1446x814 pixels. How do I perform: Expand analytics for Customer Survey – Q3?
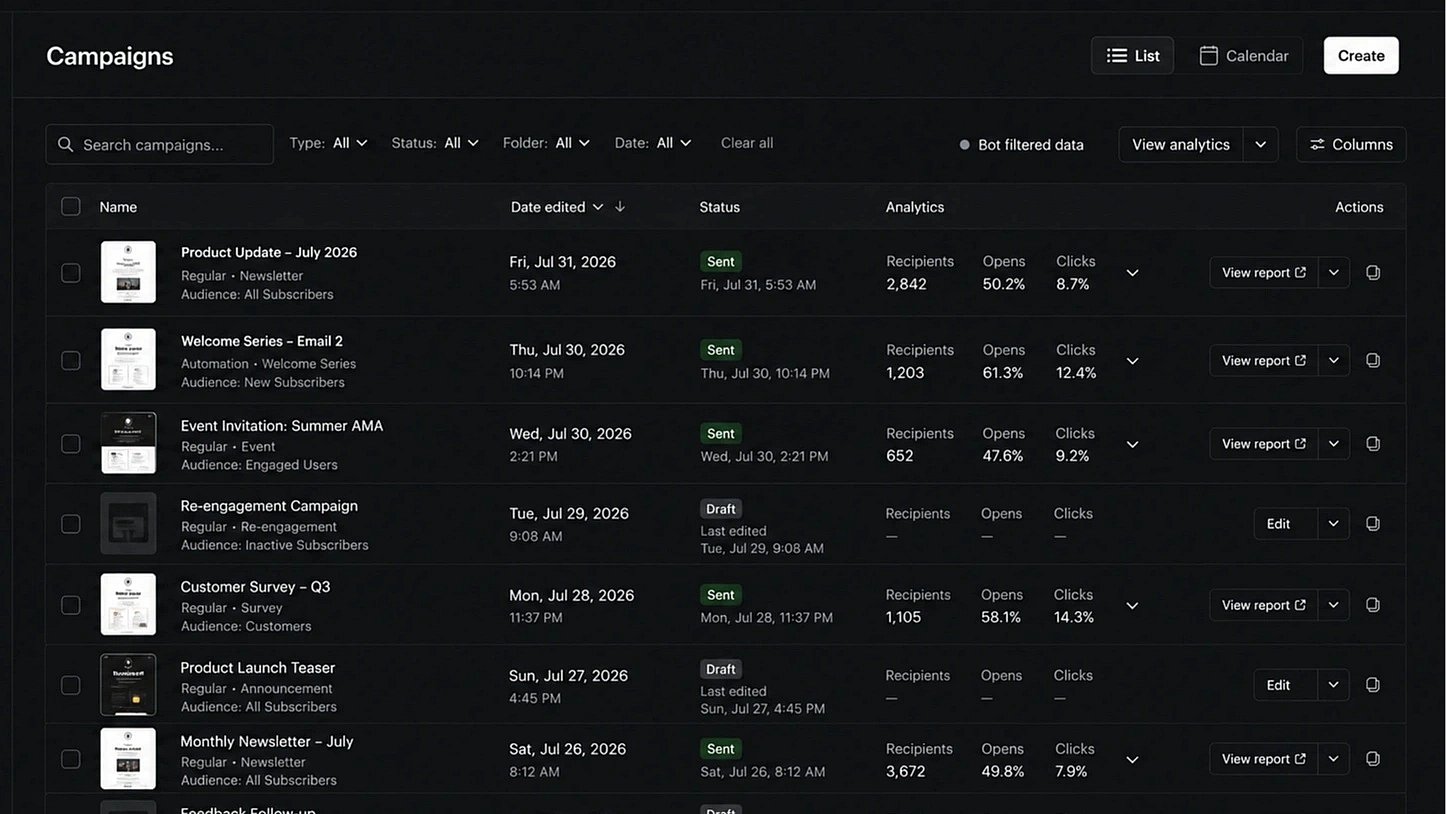tap(1132, 604)
